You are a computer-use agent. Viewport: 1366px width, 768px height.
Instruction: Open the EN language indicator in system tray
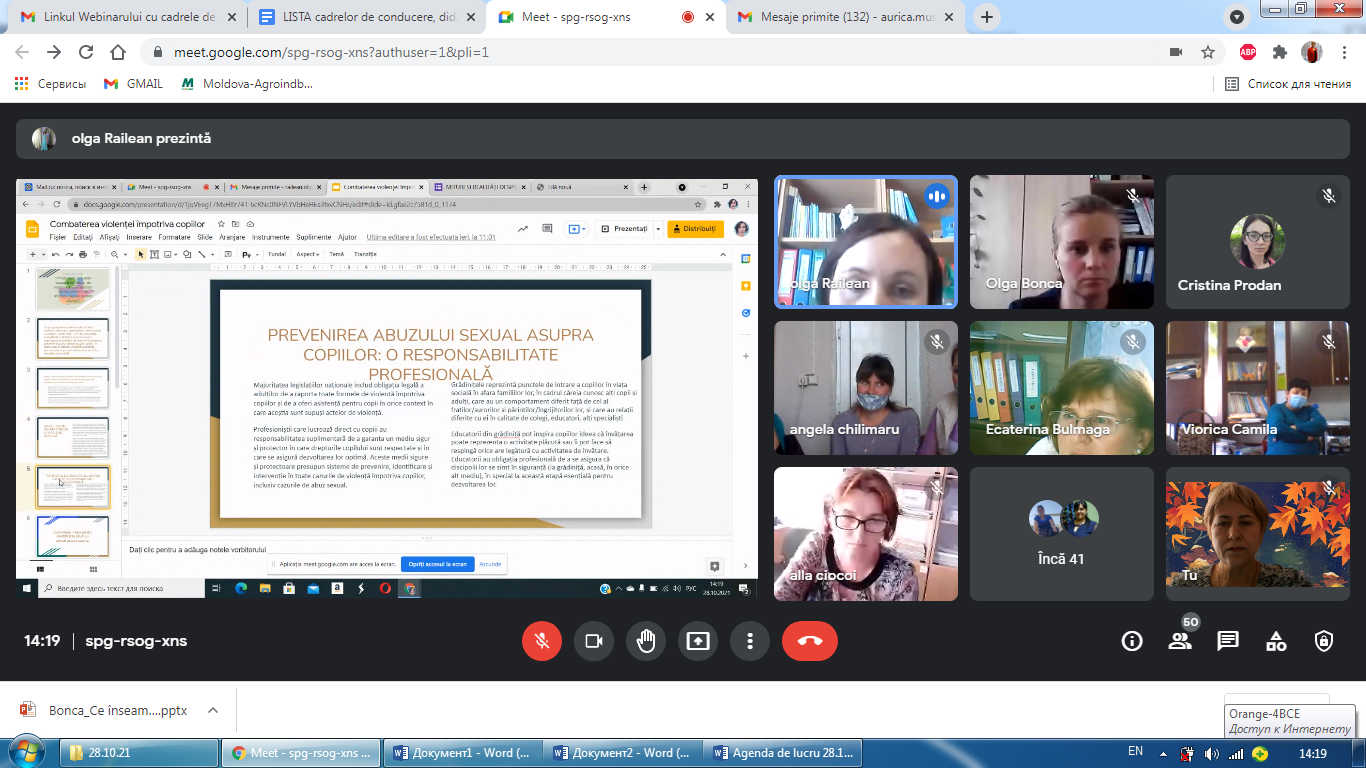point(1135,751)
